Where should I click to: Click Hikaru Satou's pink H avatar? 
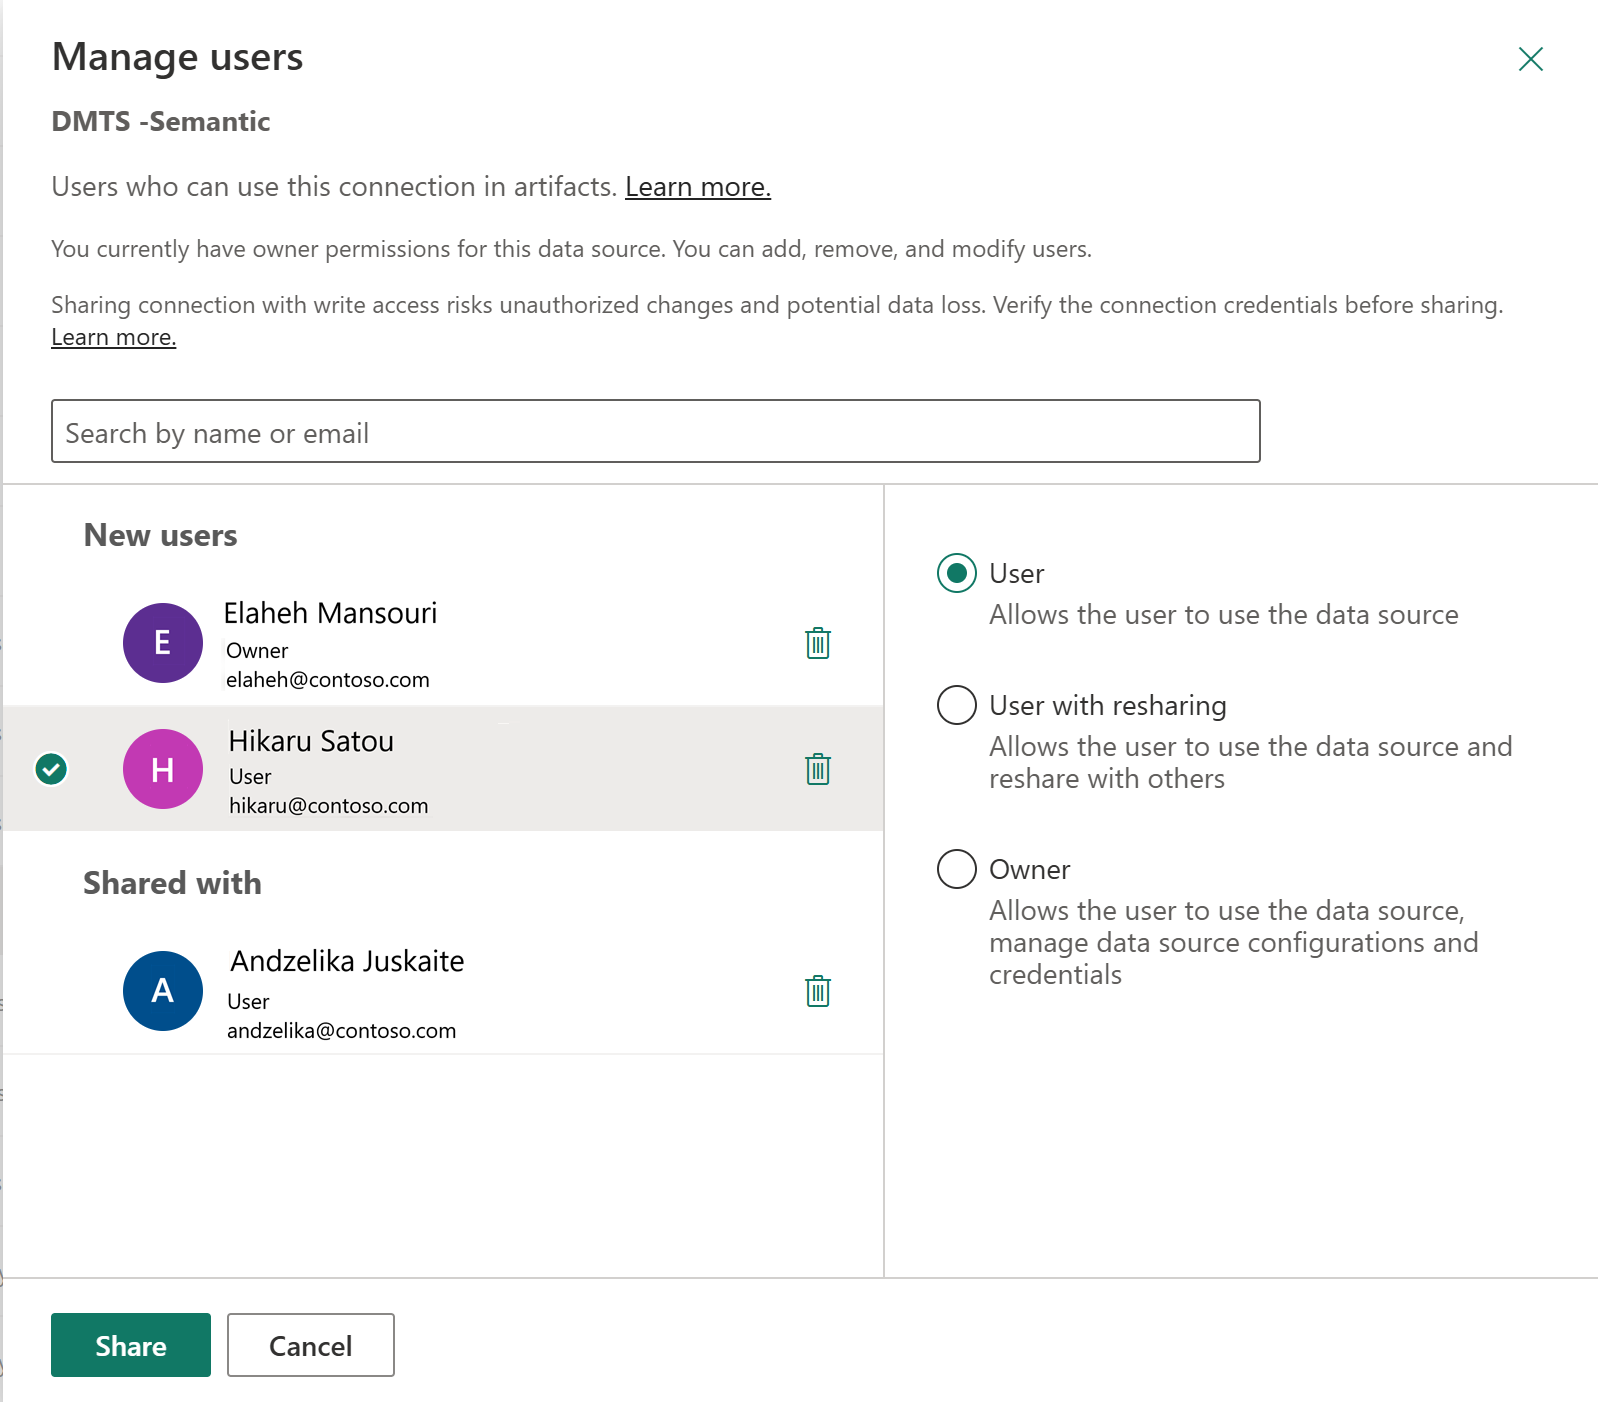163,769
